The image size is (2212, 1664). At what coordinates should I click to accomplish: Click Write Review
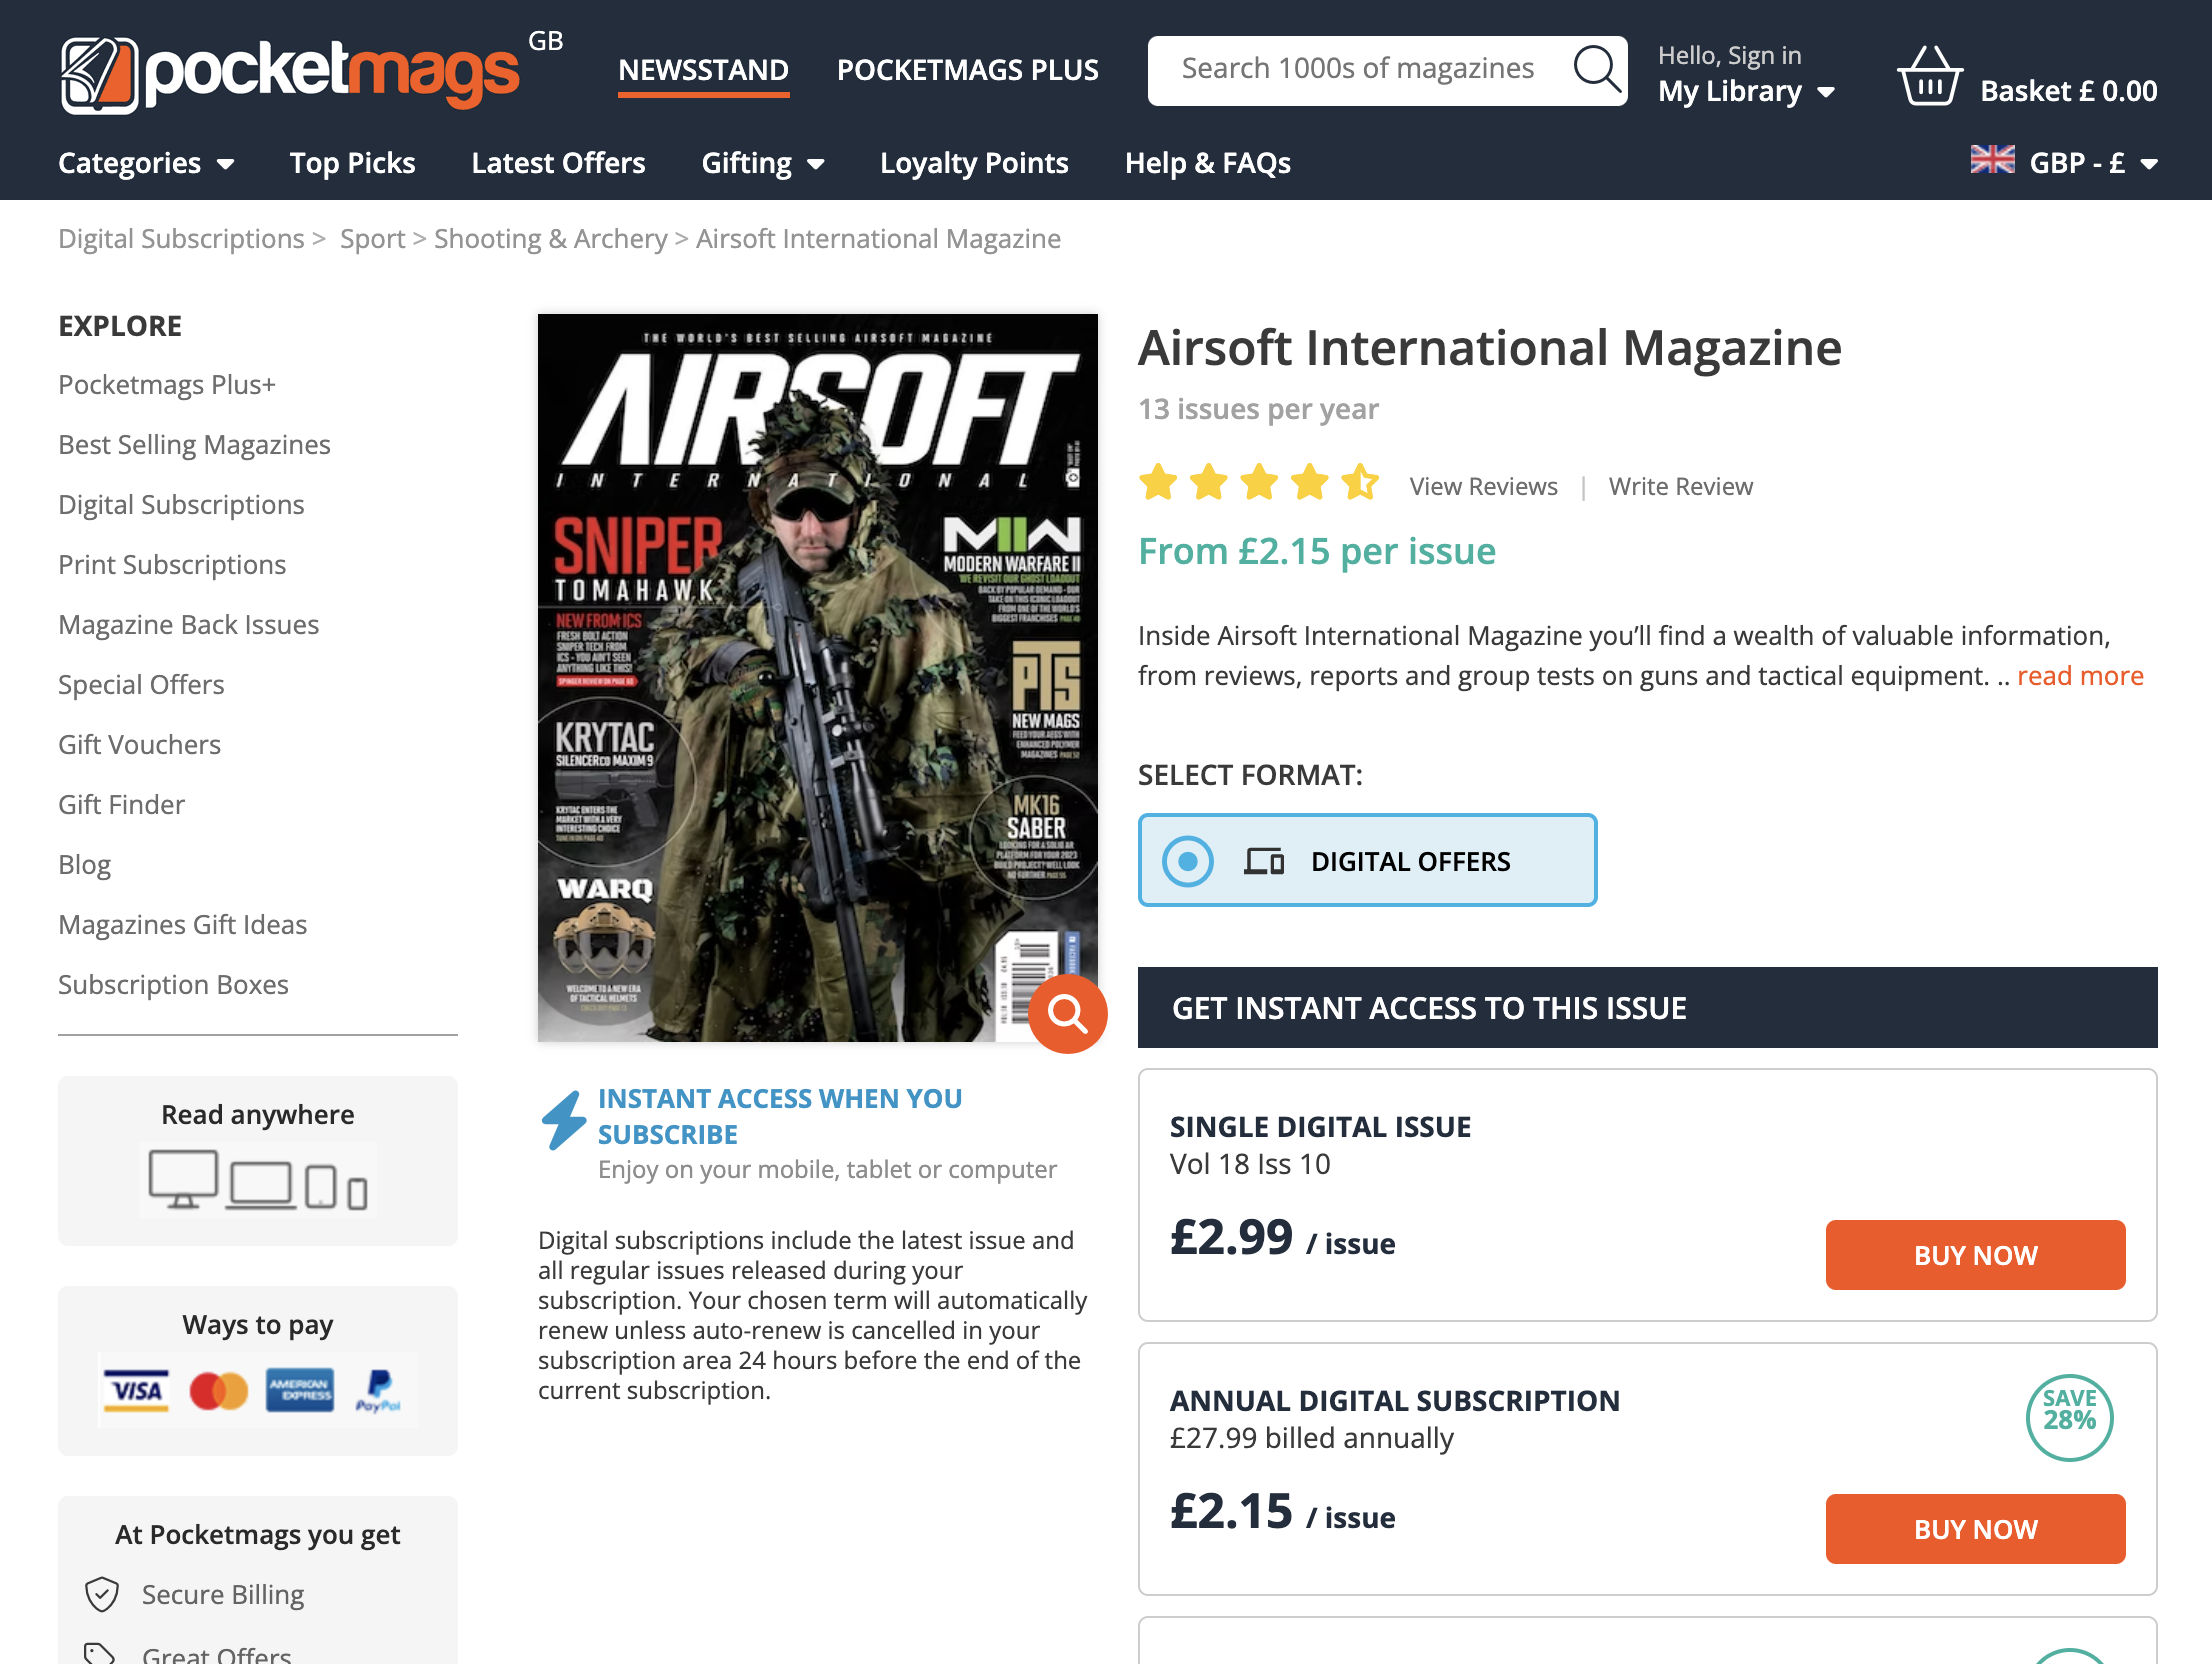point(1680,486)
